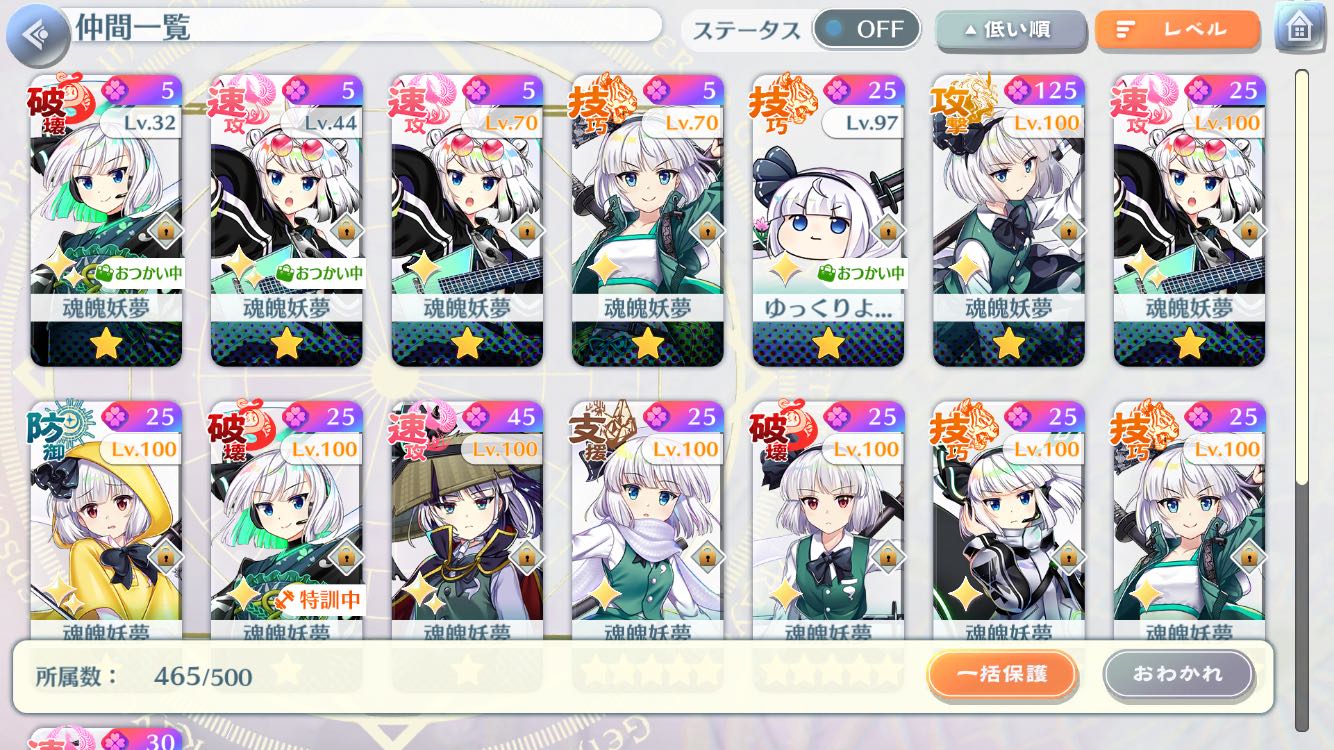Choose the 特訓中 Youmu card

(287, 520)
